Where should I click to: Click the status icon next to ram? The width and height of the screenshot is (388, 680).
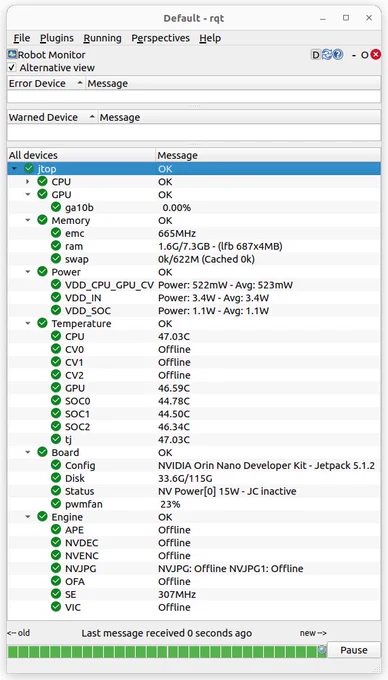click(x=56, y=246)
